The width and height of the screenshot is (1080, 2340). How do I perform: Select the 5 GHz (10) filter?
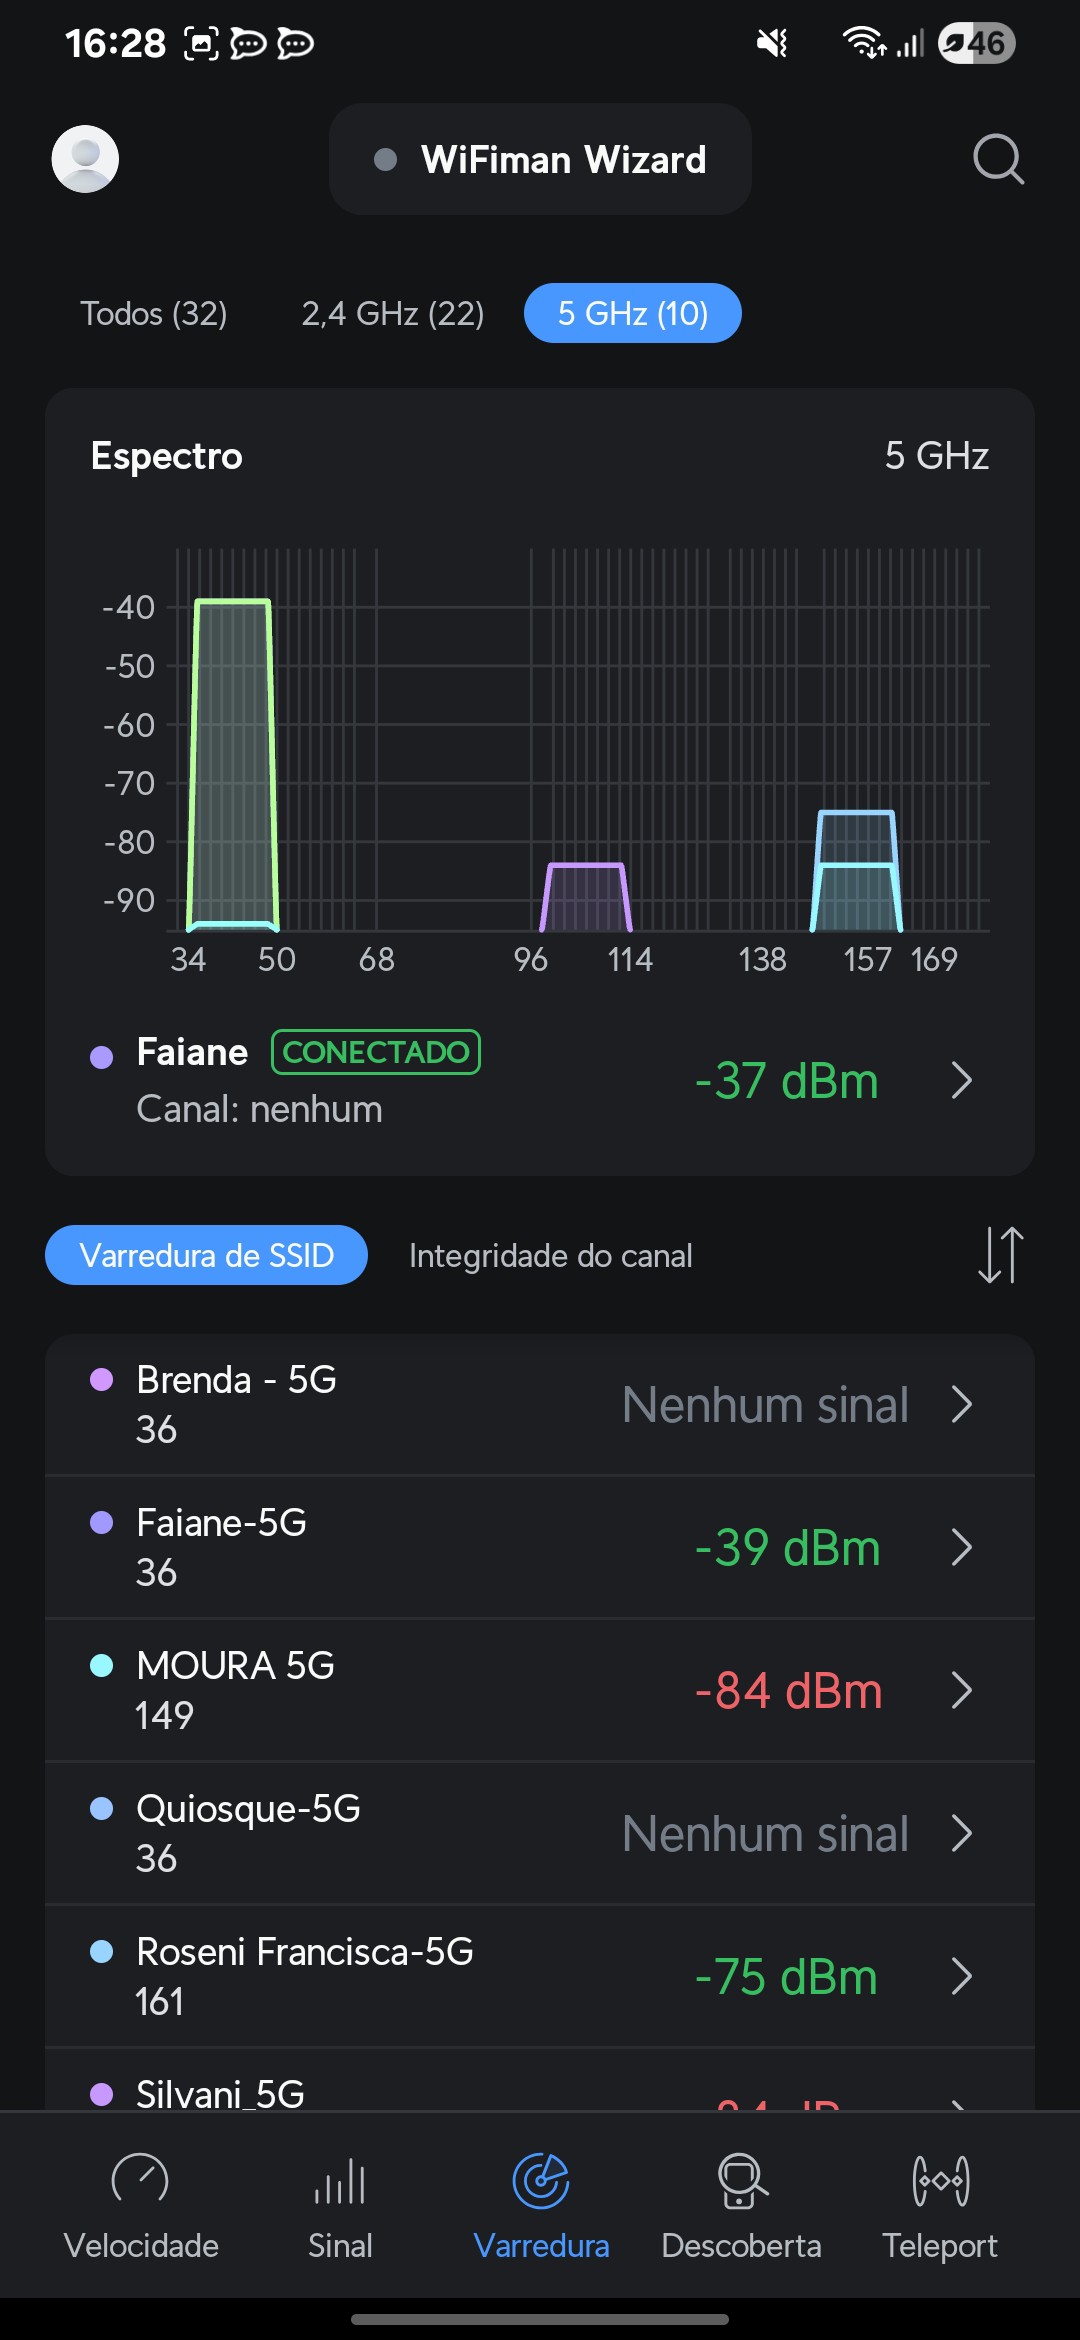coord(633,314)
